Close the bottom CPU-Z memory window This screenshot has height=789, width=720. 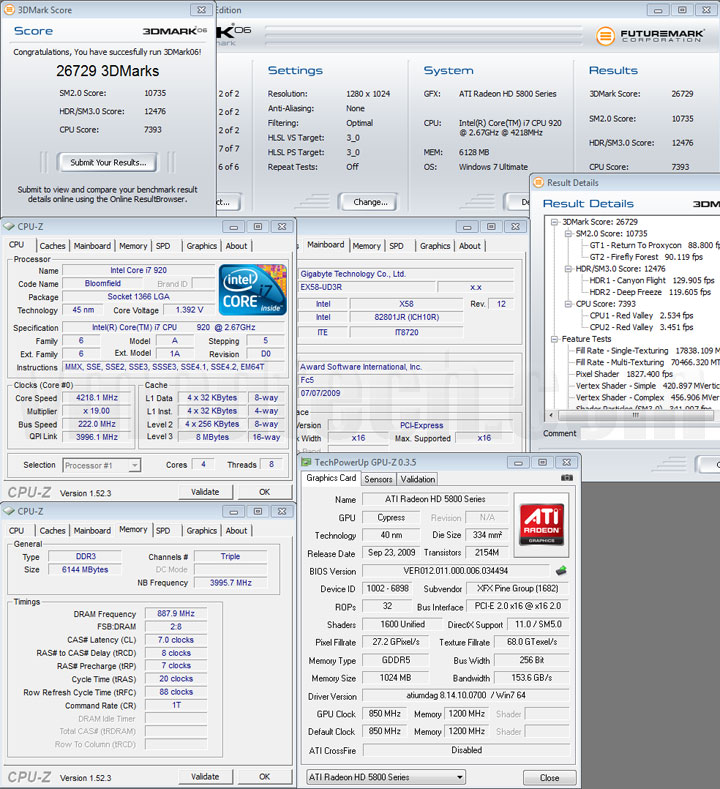[282, 511]
